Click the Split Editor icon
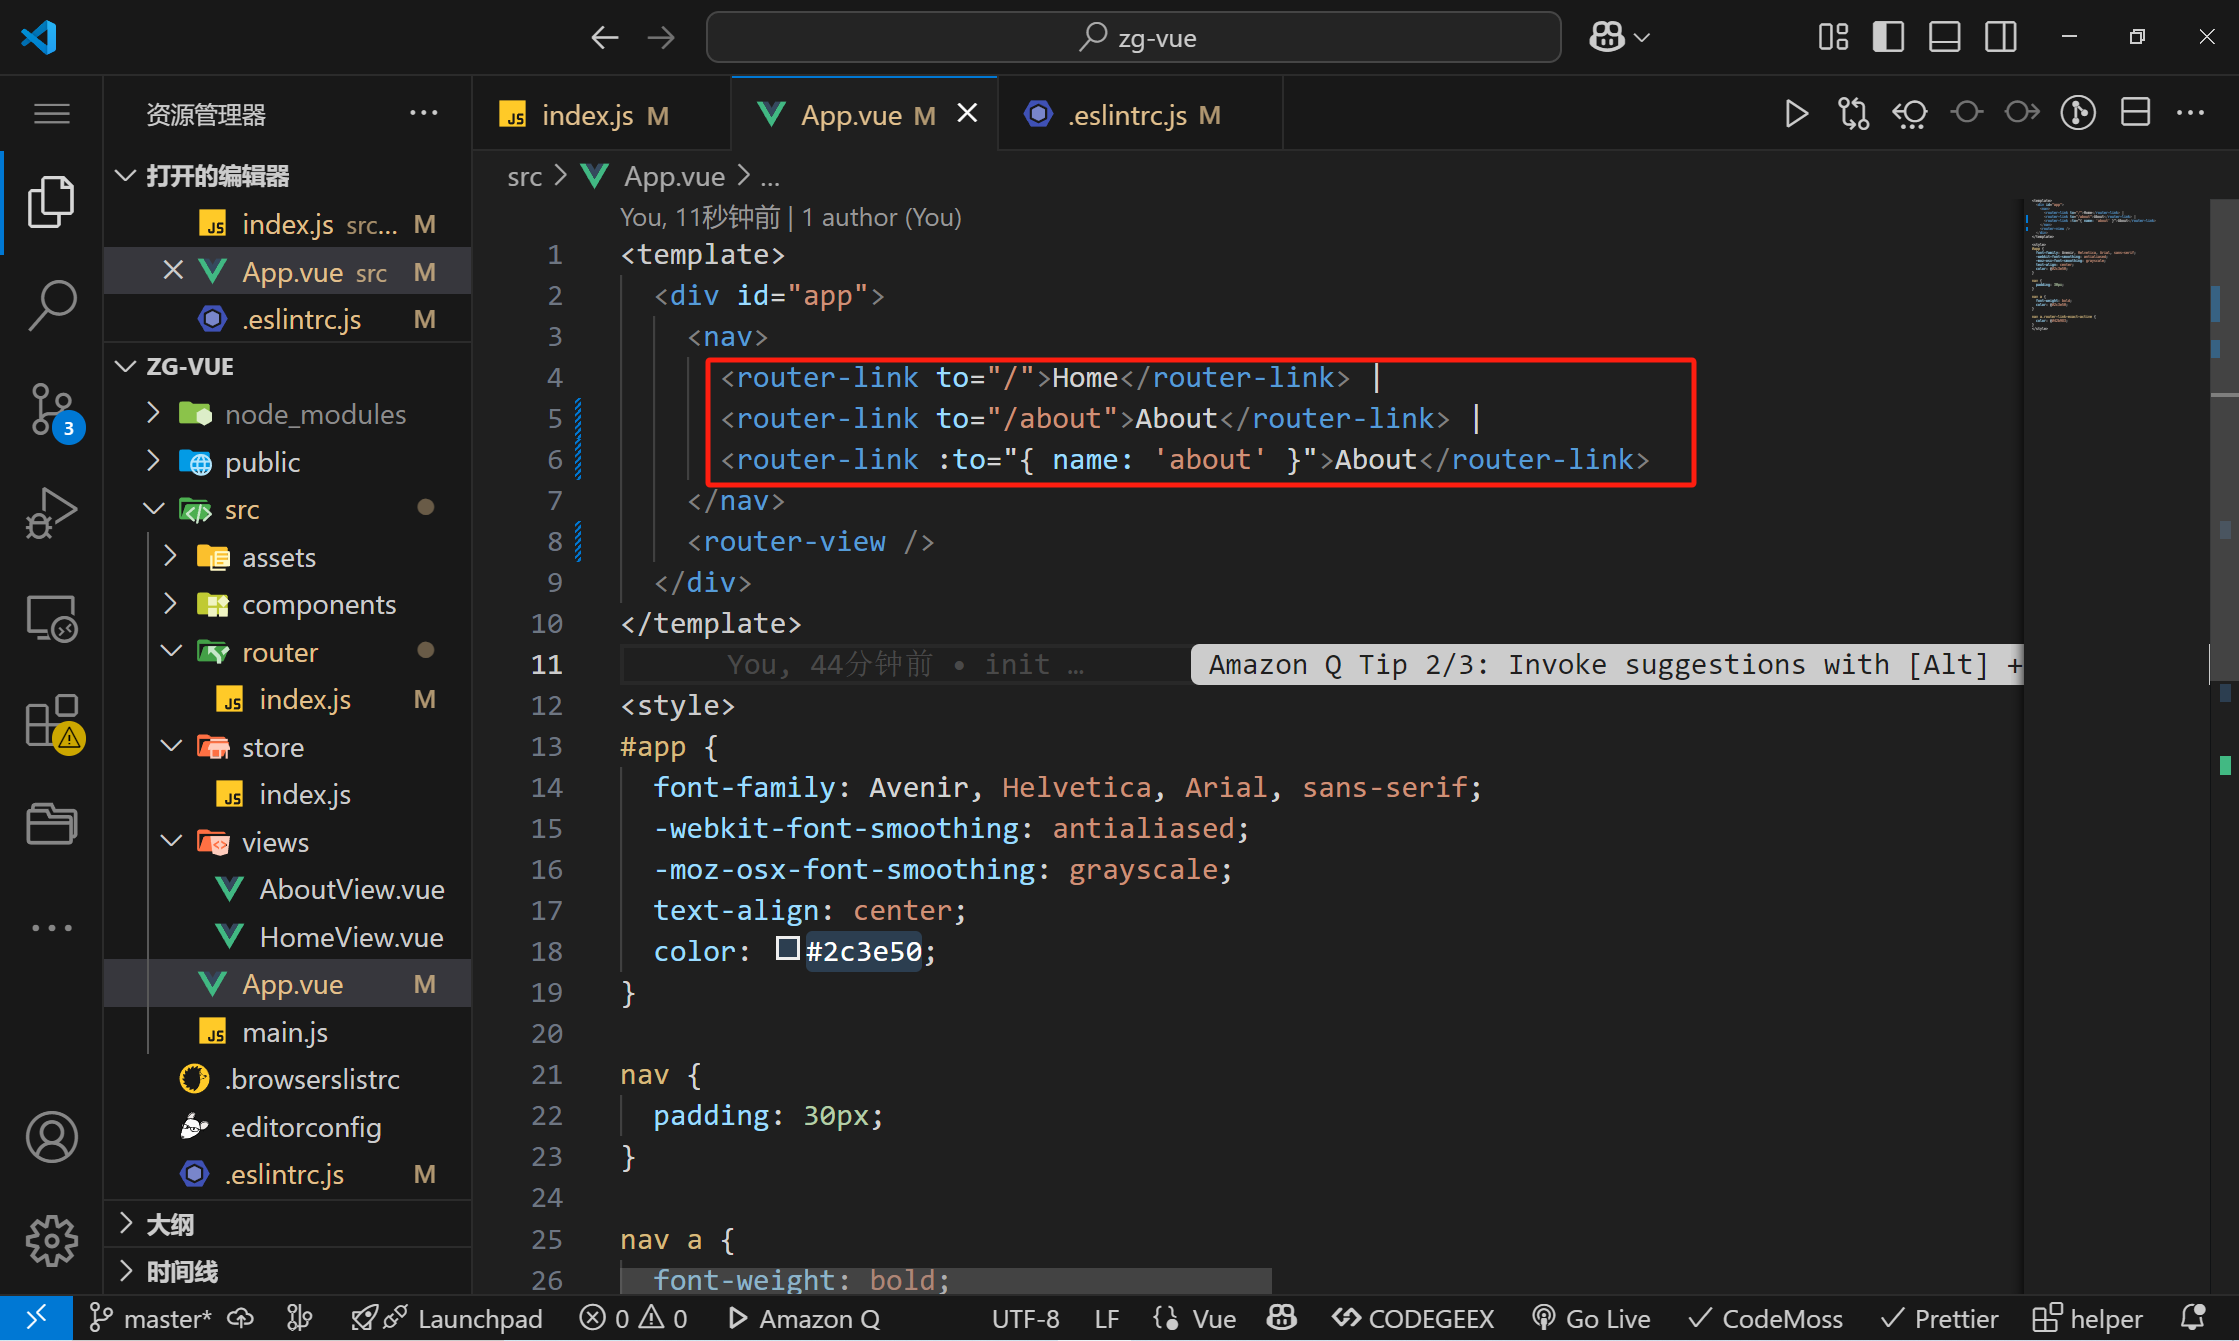The height and width of the screenshot is (1341, 2239). coord(2135,114)
